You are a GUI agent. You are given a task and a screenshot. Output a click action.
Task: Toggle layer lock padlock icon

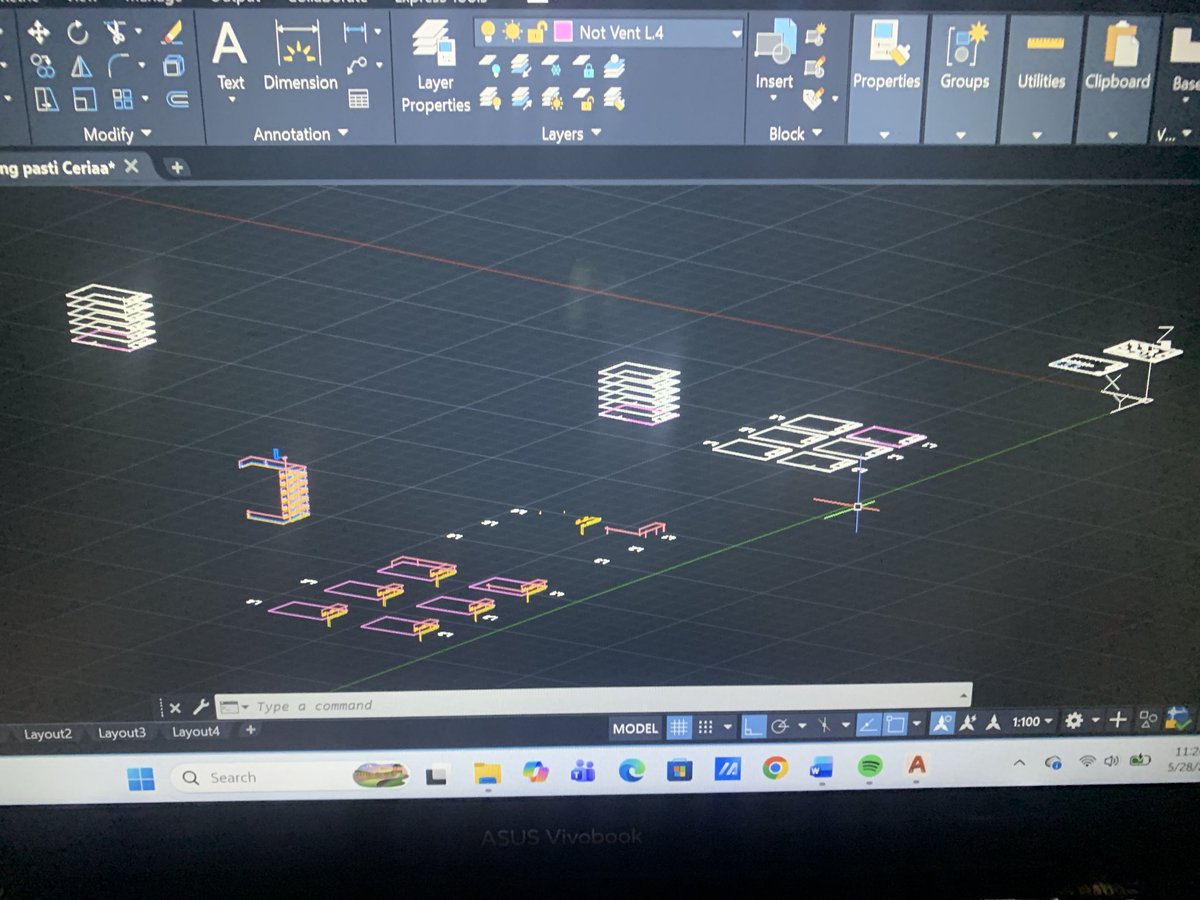click(536, 32)
